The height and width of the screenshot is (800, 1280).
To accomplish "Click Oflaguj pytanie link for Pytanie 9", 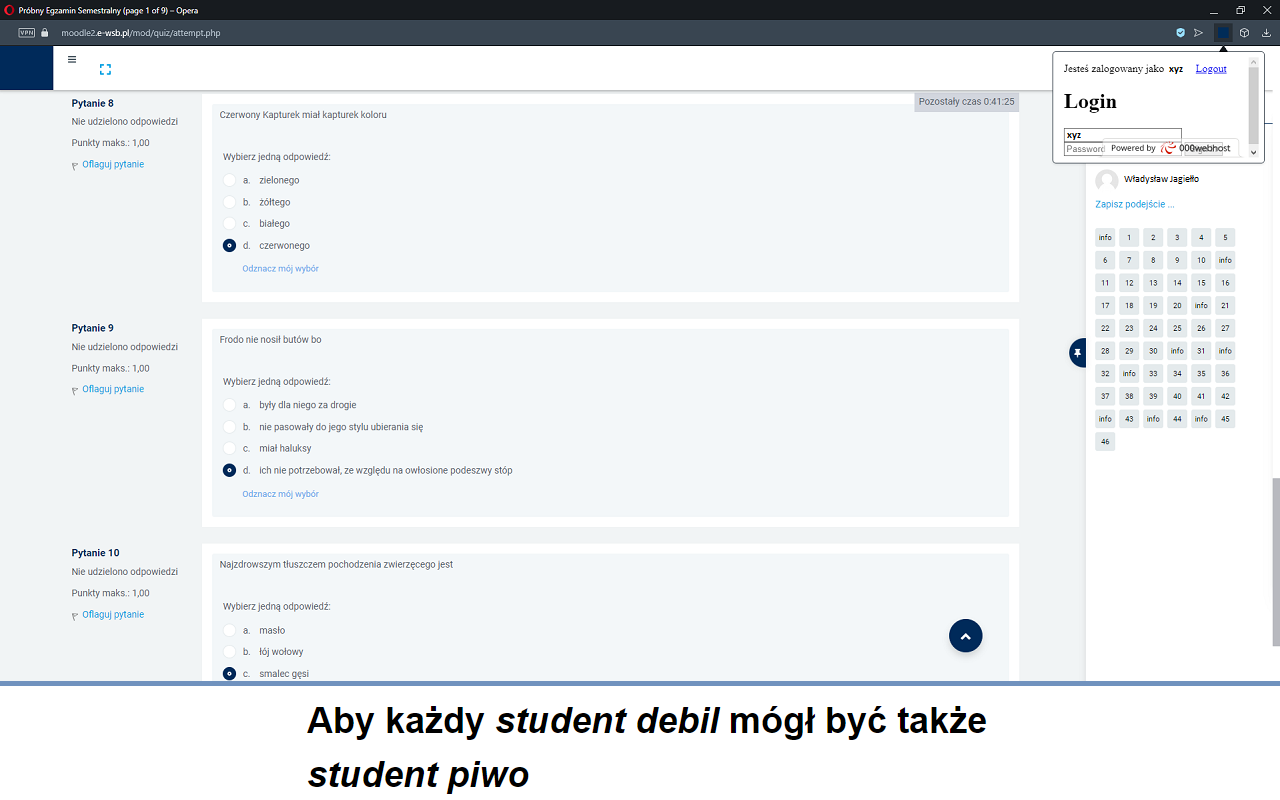I will click(113, 389).
